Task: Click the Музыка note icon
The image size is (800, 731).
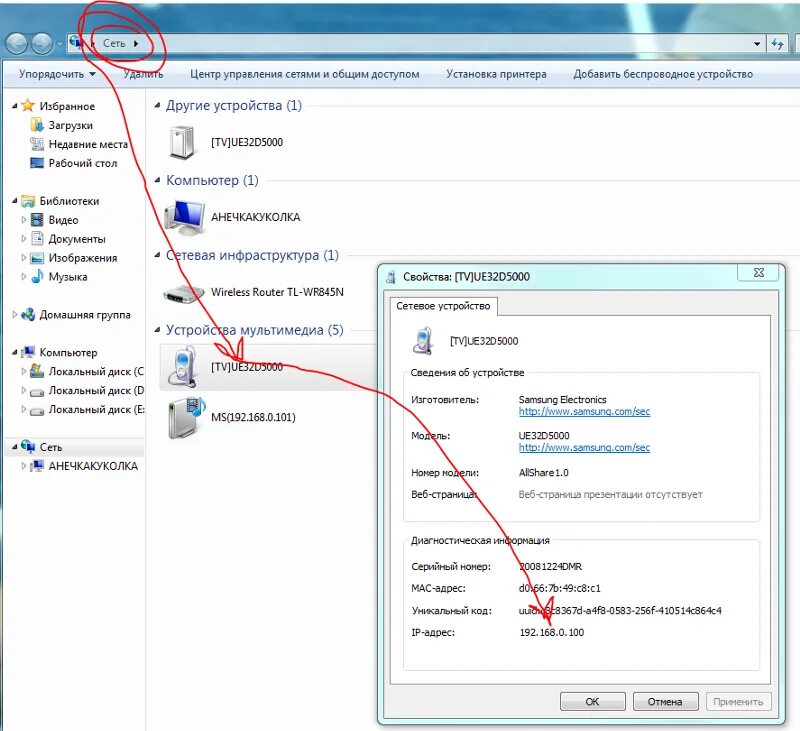Action: coord(37,276)
